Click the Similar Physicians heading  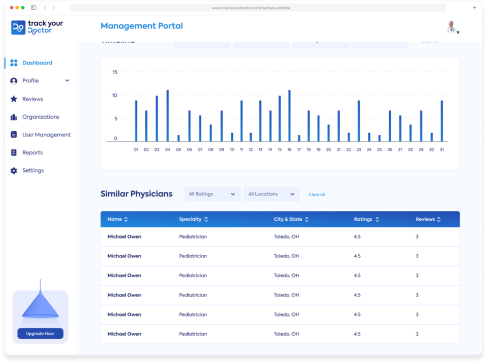tap(136, 194)
